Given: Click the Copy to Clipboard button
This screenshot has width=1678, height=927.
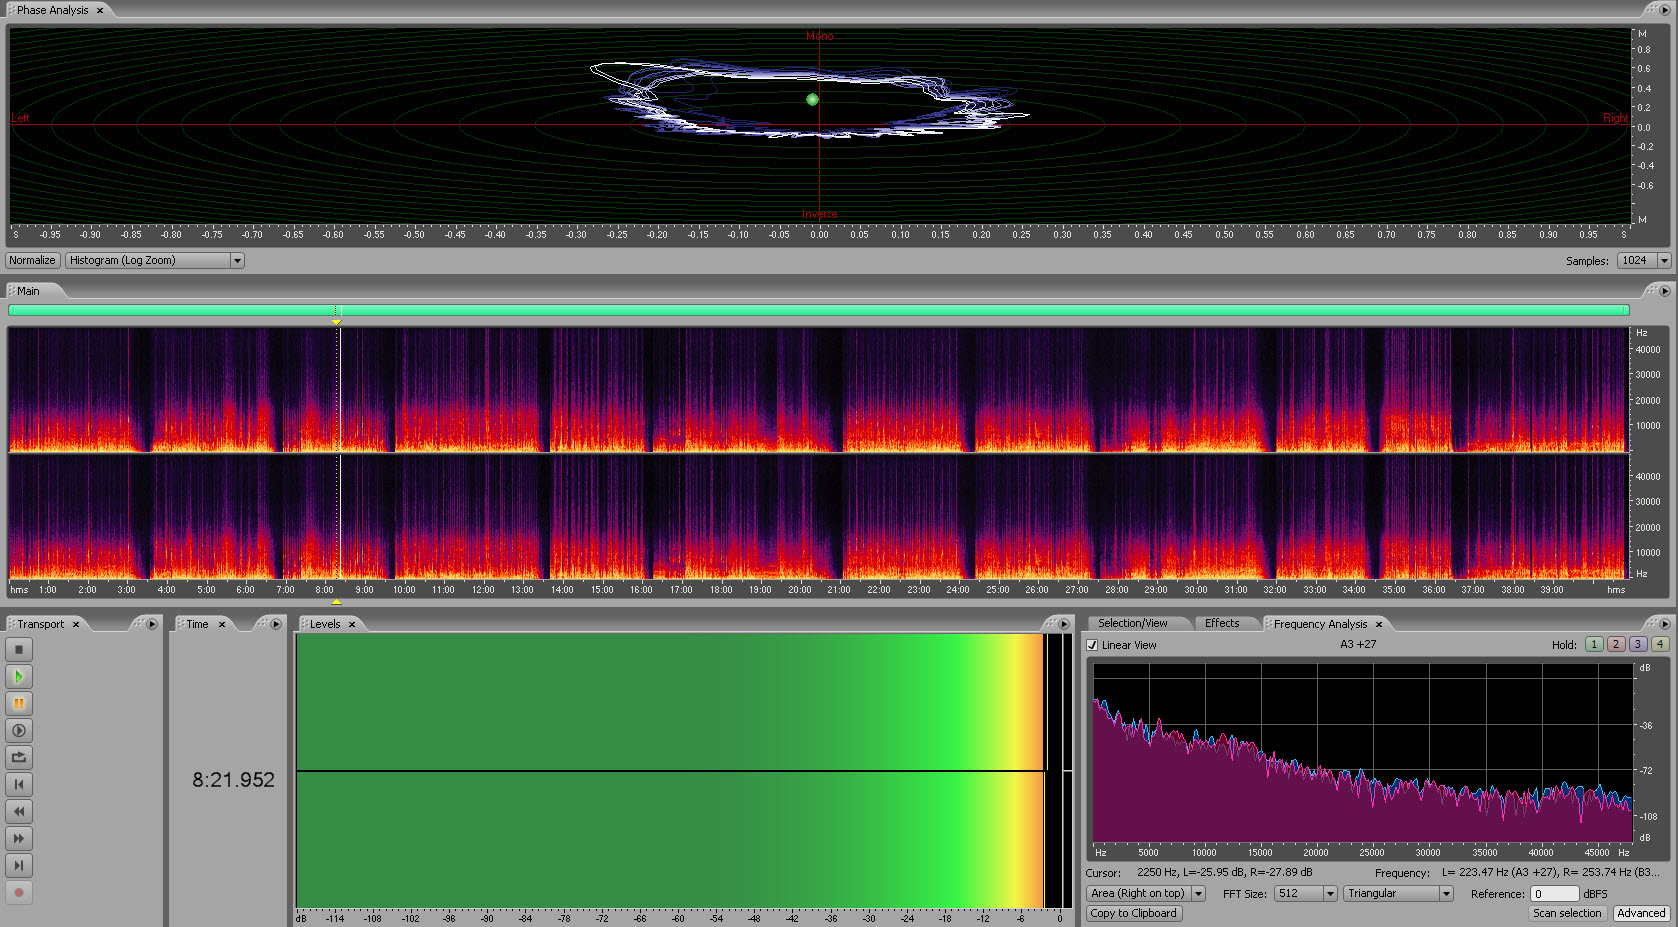Looking at the screenshot, I should coord(1133,913).
